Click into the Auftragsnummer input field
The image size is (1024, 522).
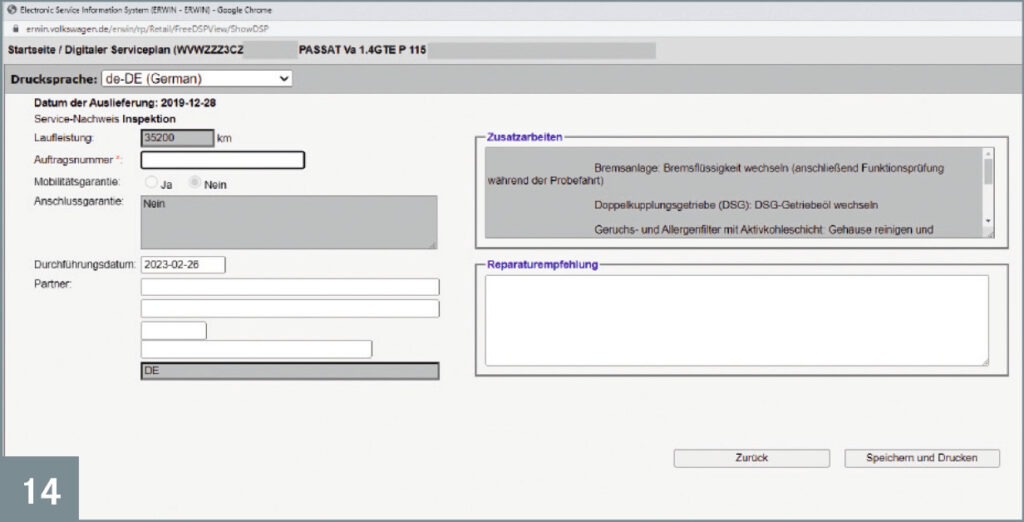coord(222,160)
